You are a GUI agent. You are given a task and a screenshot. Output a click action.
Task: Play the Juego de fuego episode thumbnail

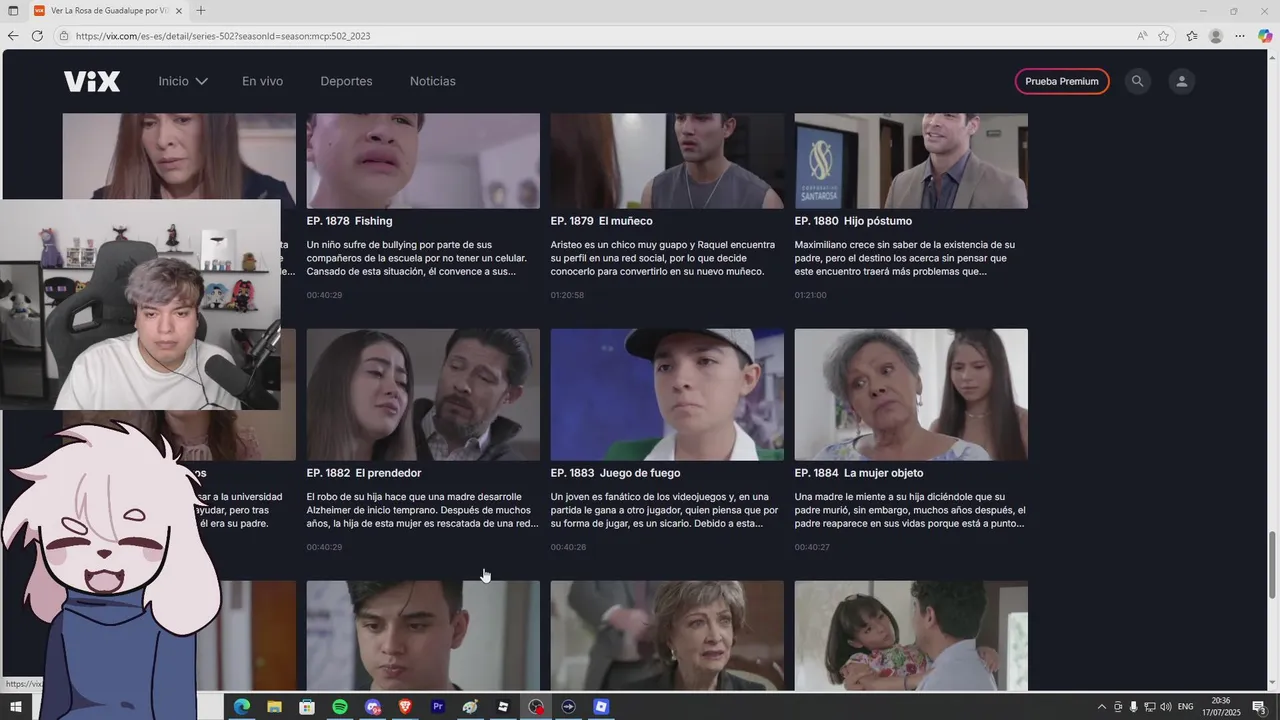pyautogui.click(x=667, y=395)
